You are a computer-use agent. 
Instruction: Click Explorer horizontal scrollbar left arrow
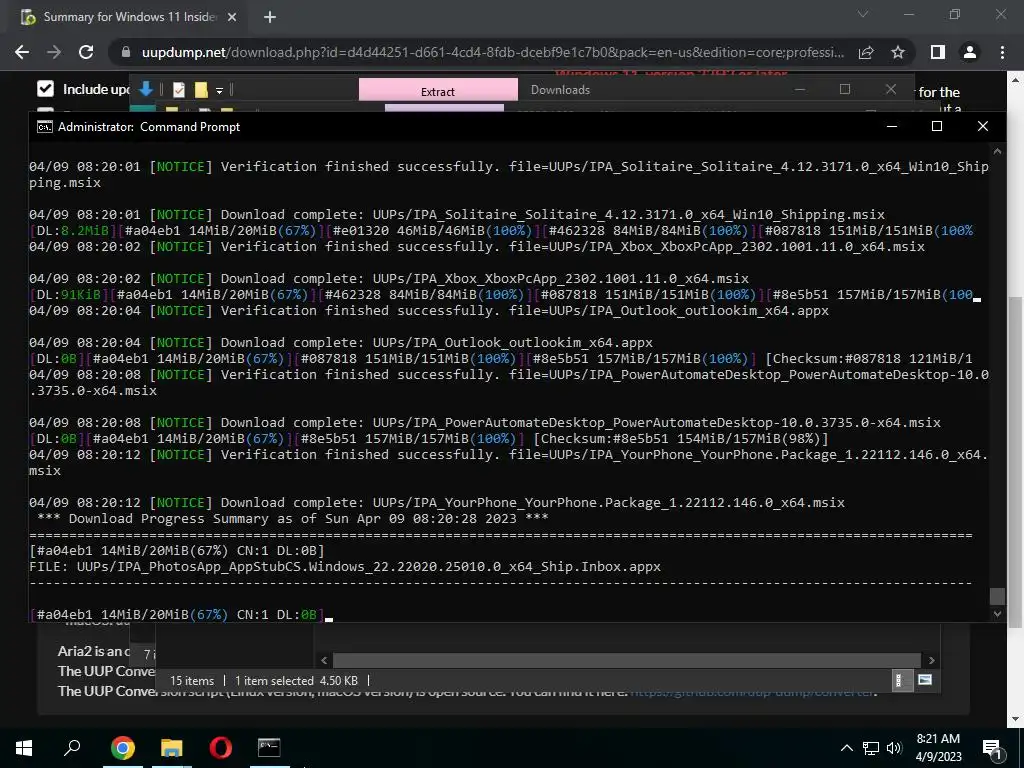[x=324, y=660]
